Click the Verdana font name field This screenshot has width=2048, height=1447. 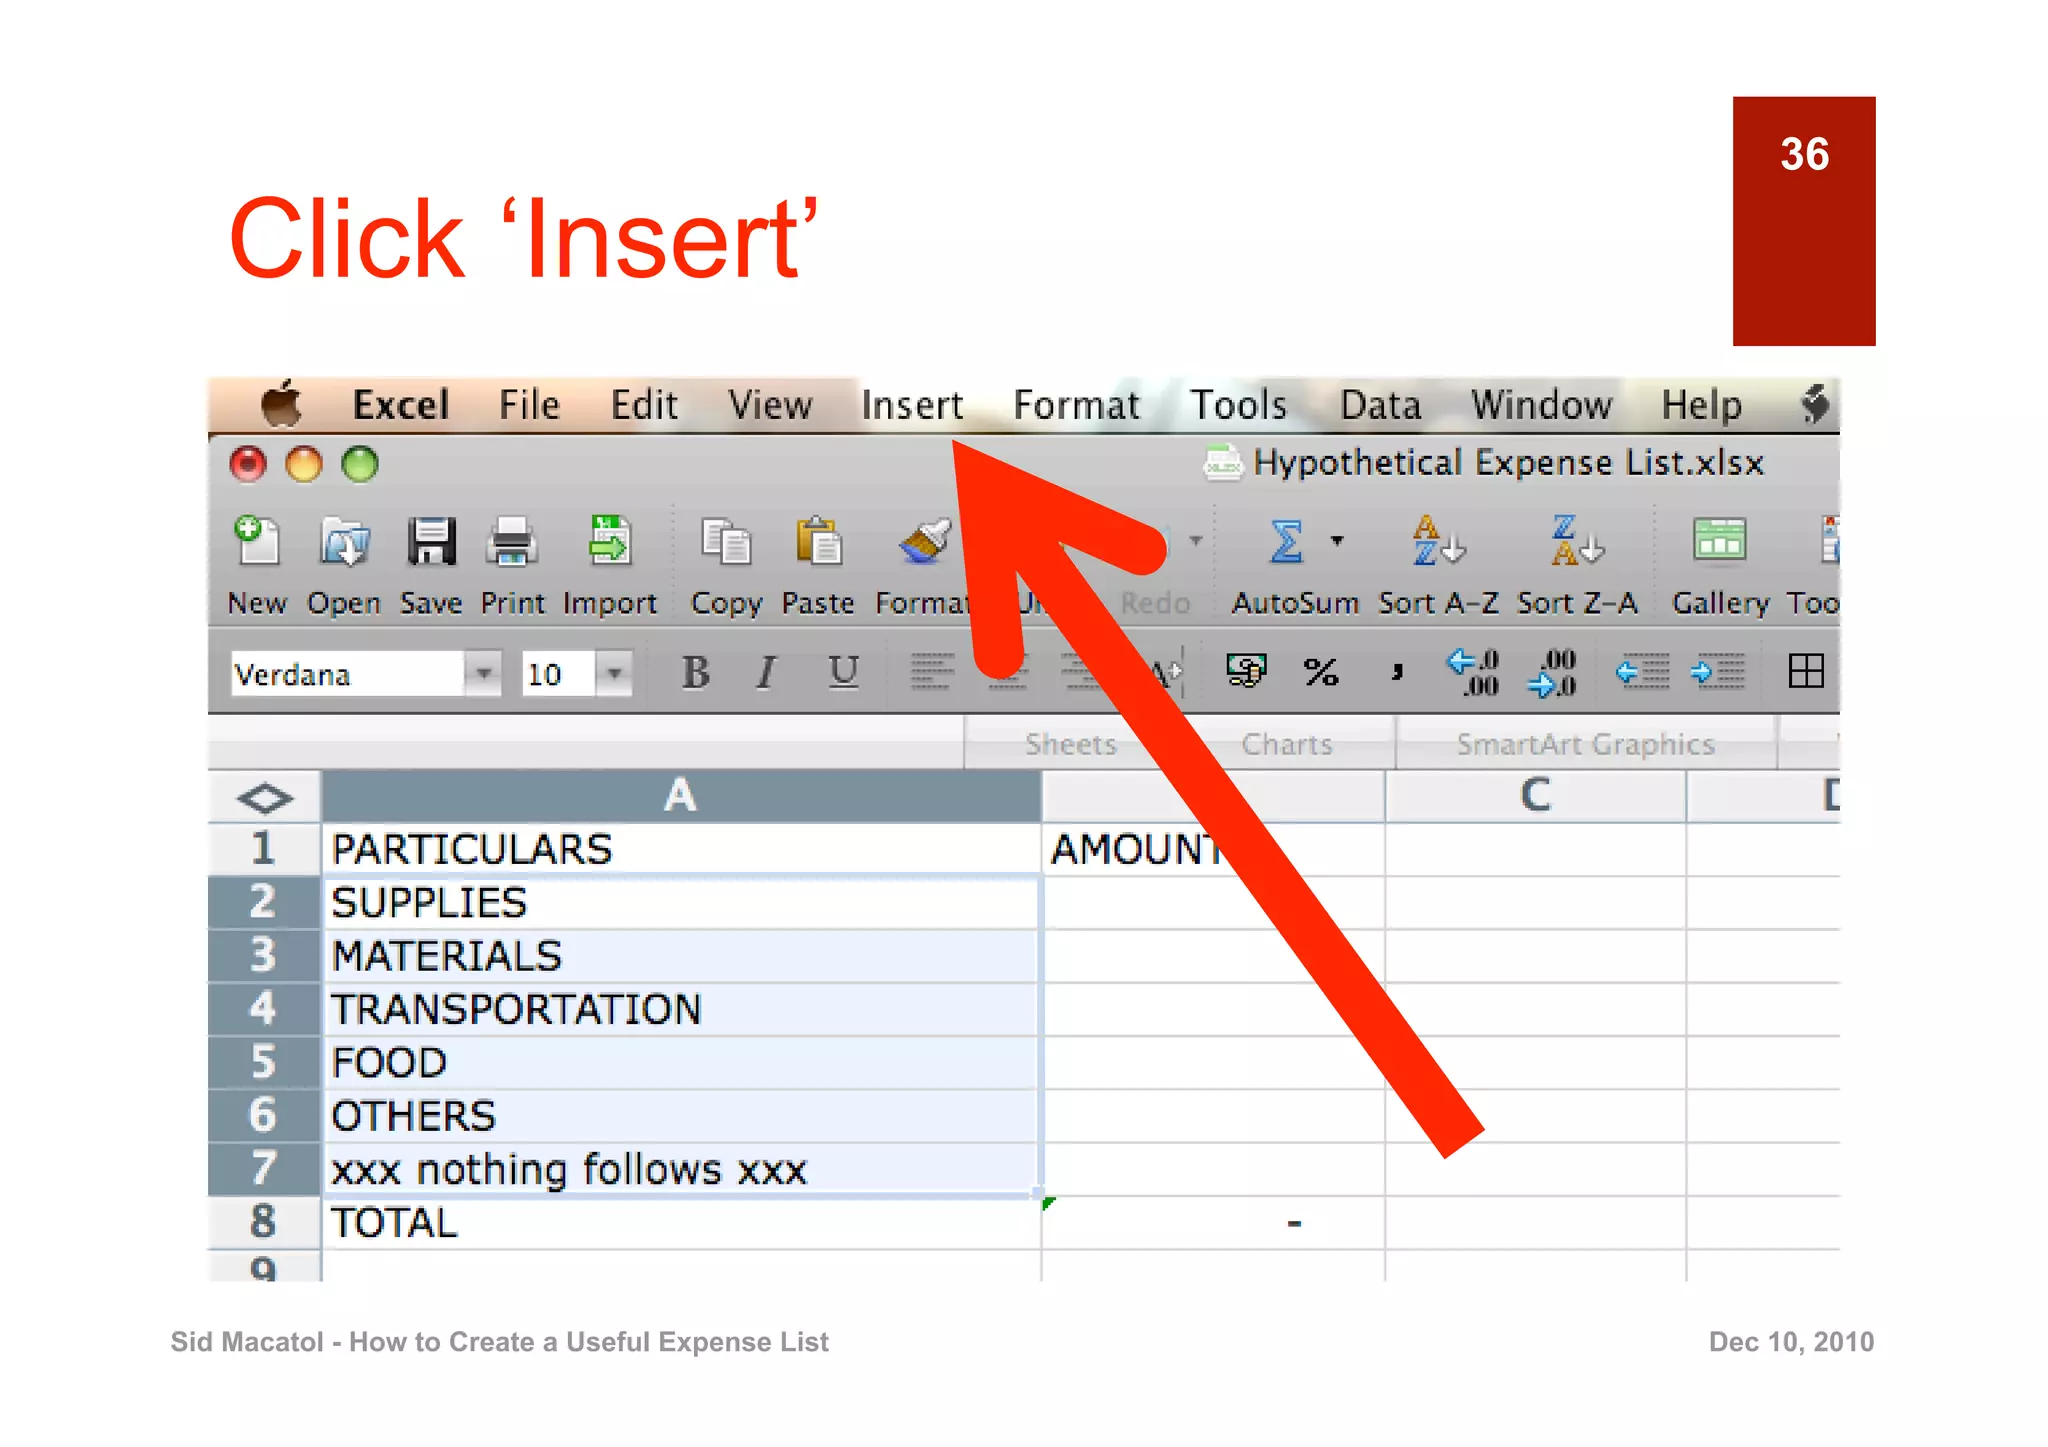(x=347, y=673)
